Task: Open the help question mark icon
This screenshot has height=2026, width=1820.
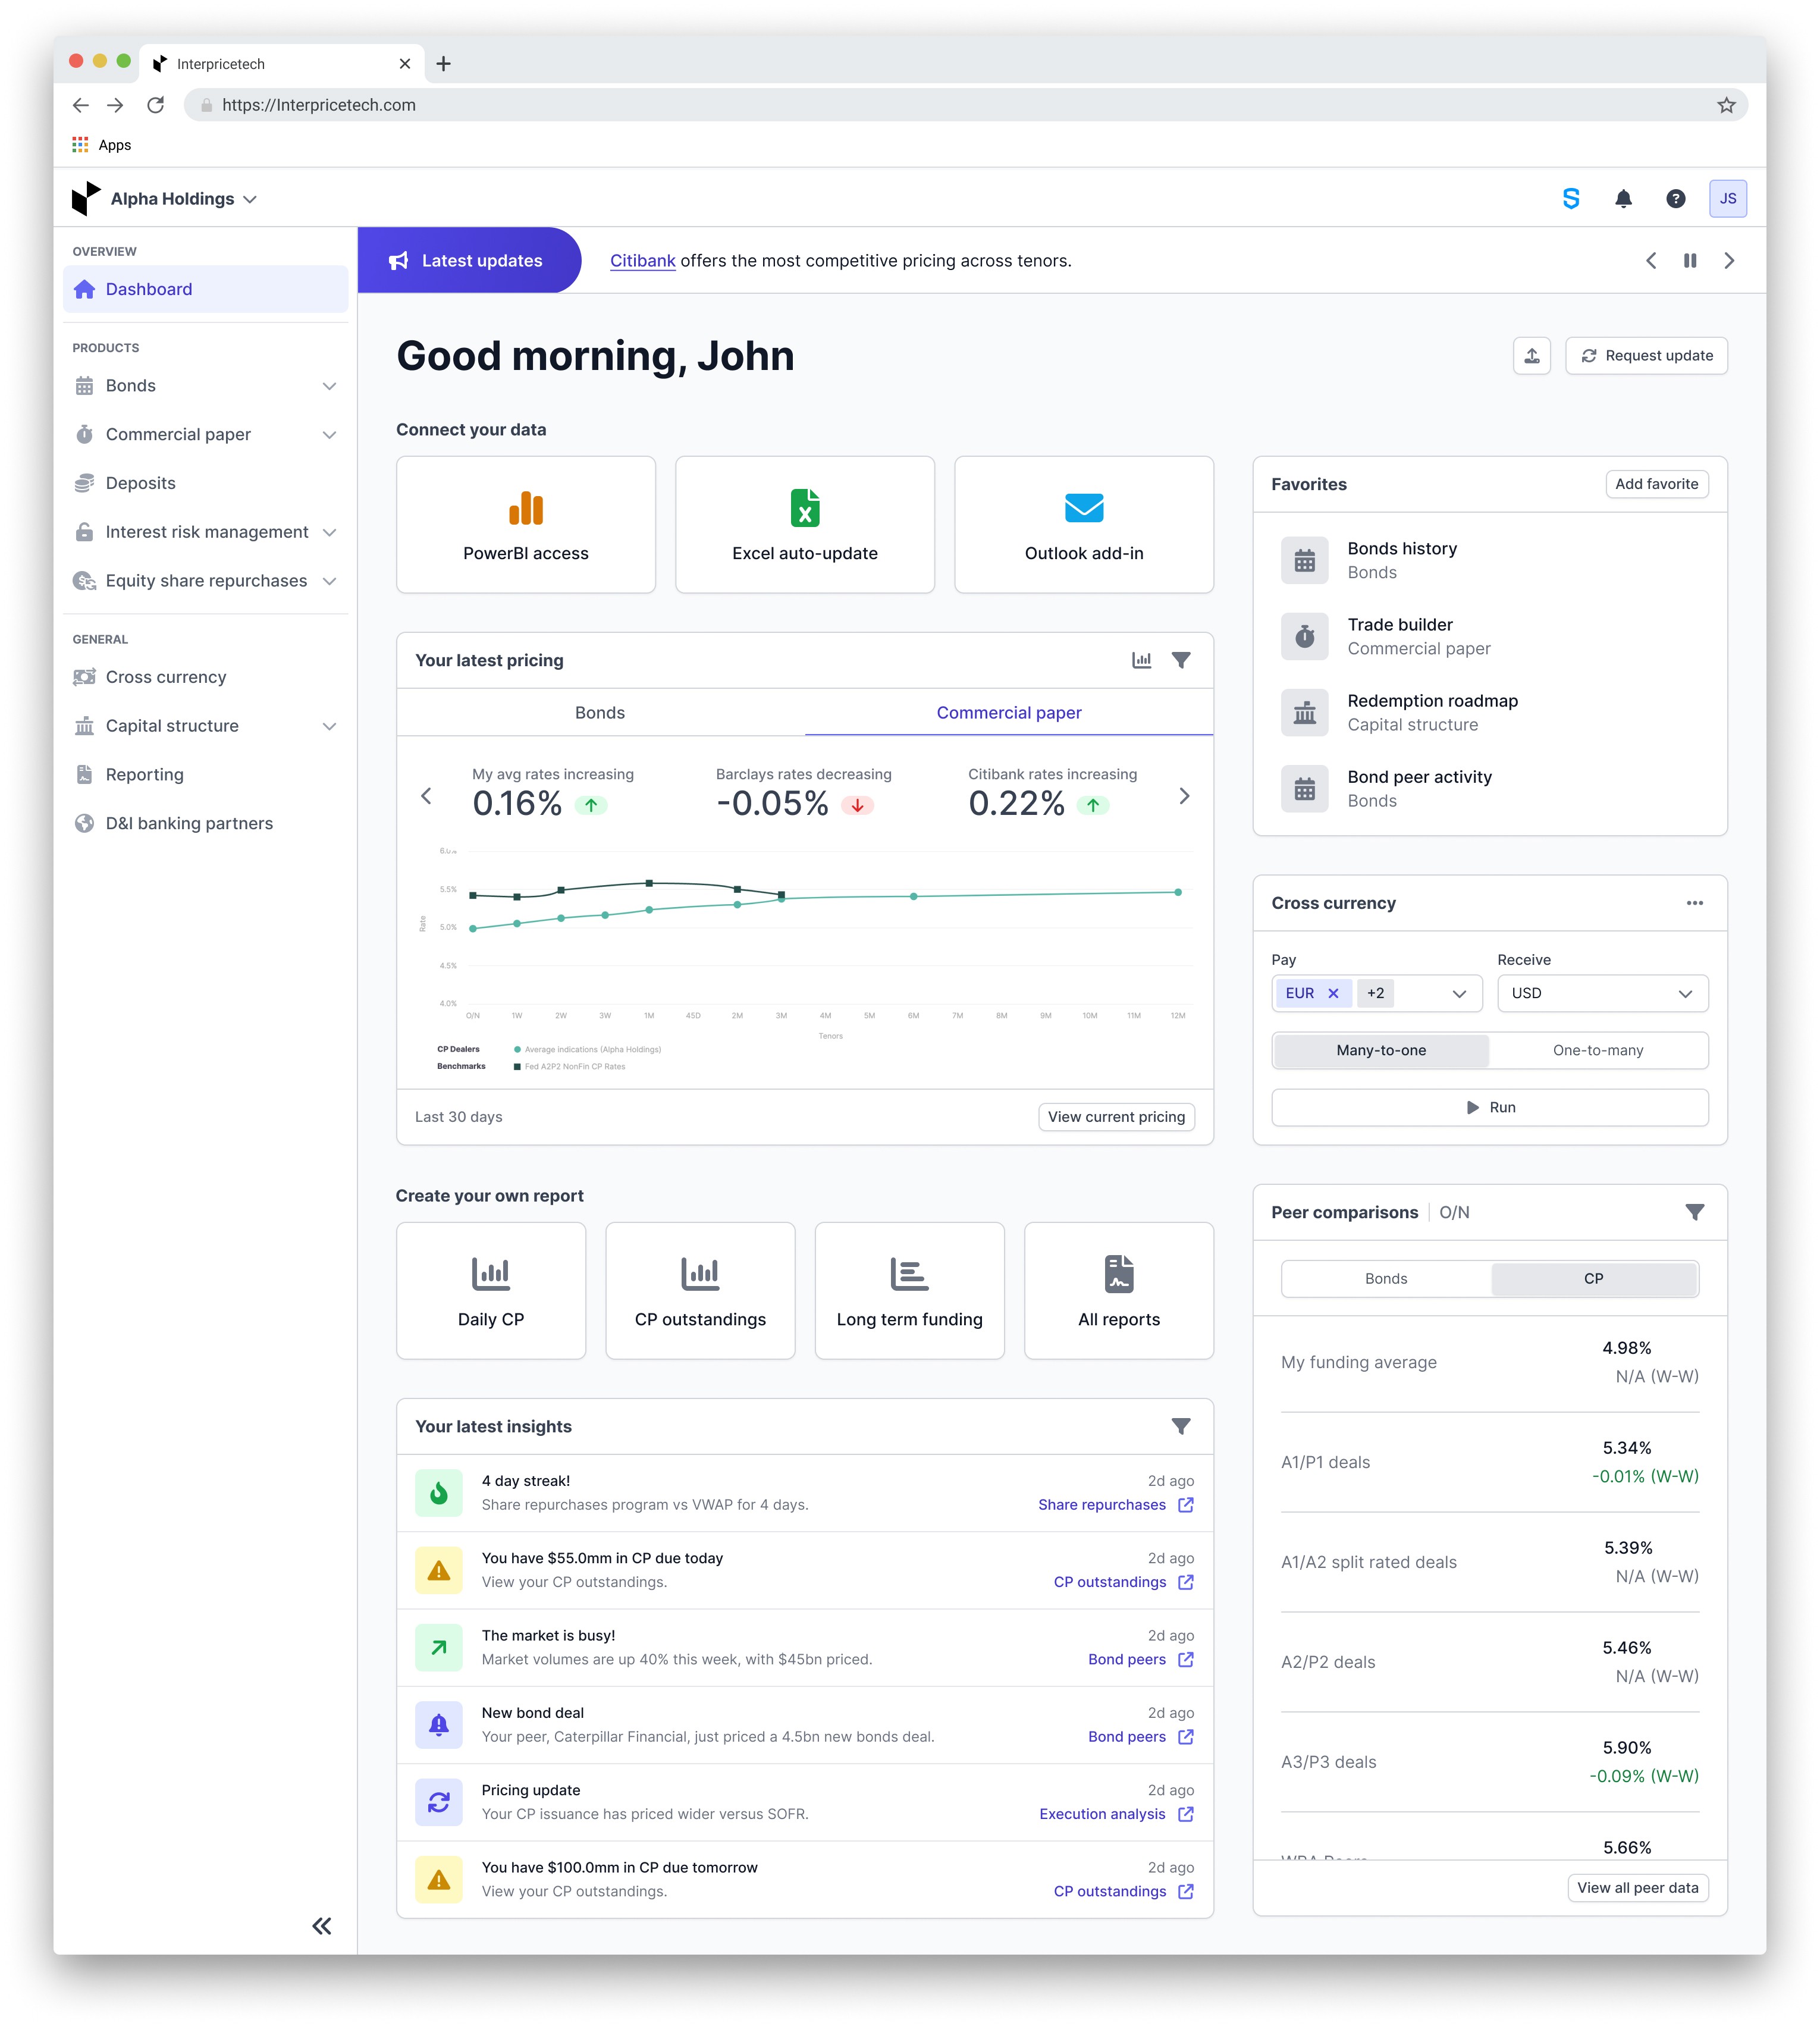Action: (1675, 199)
